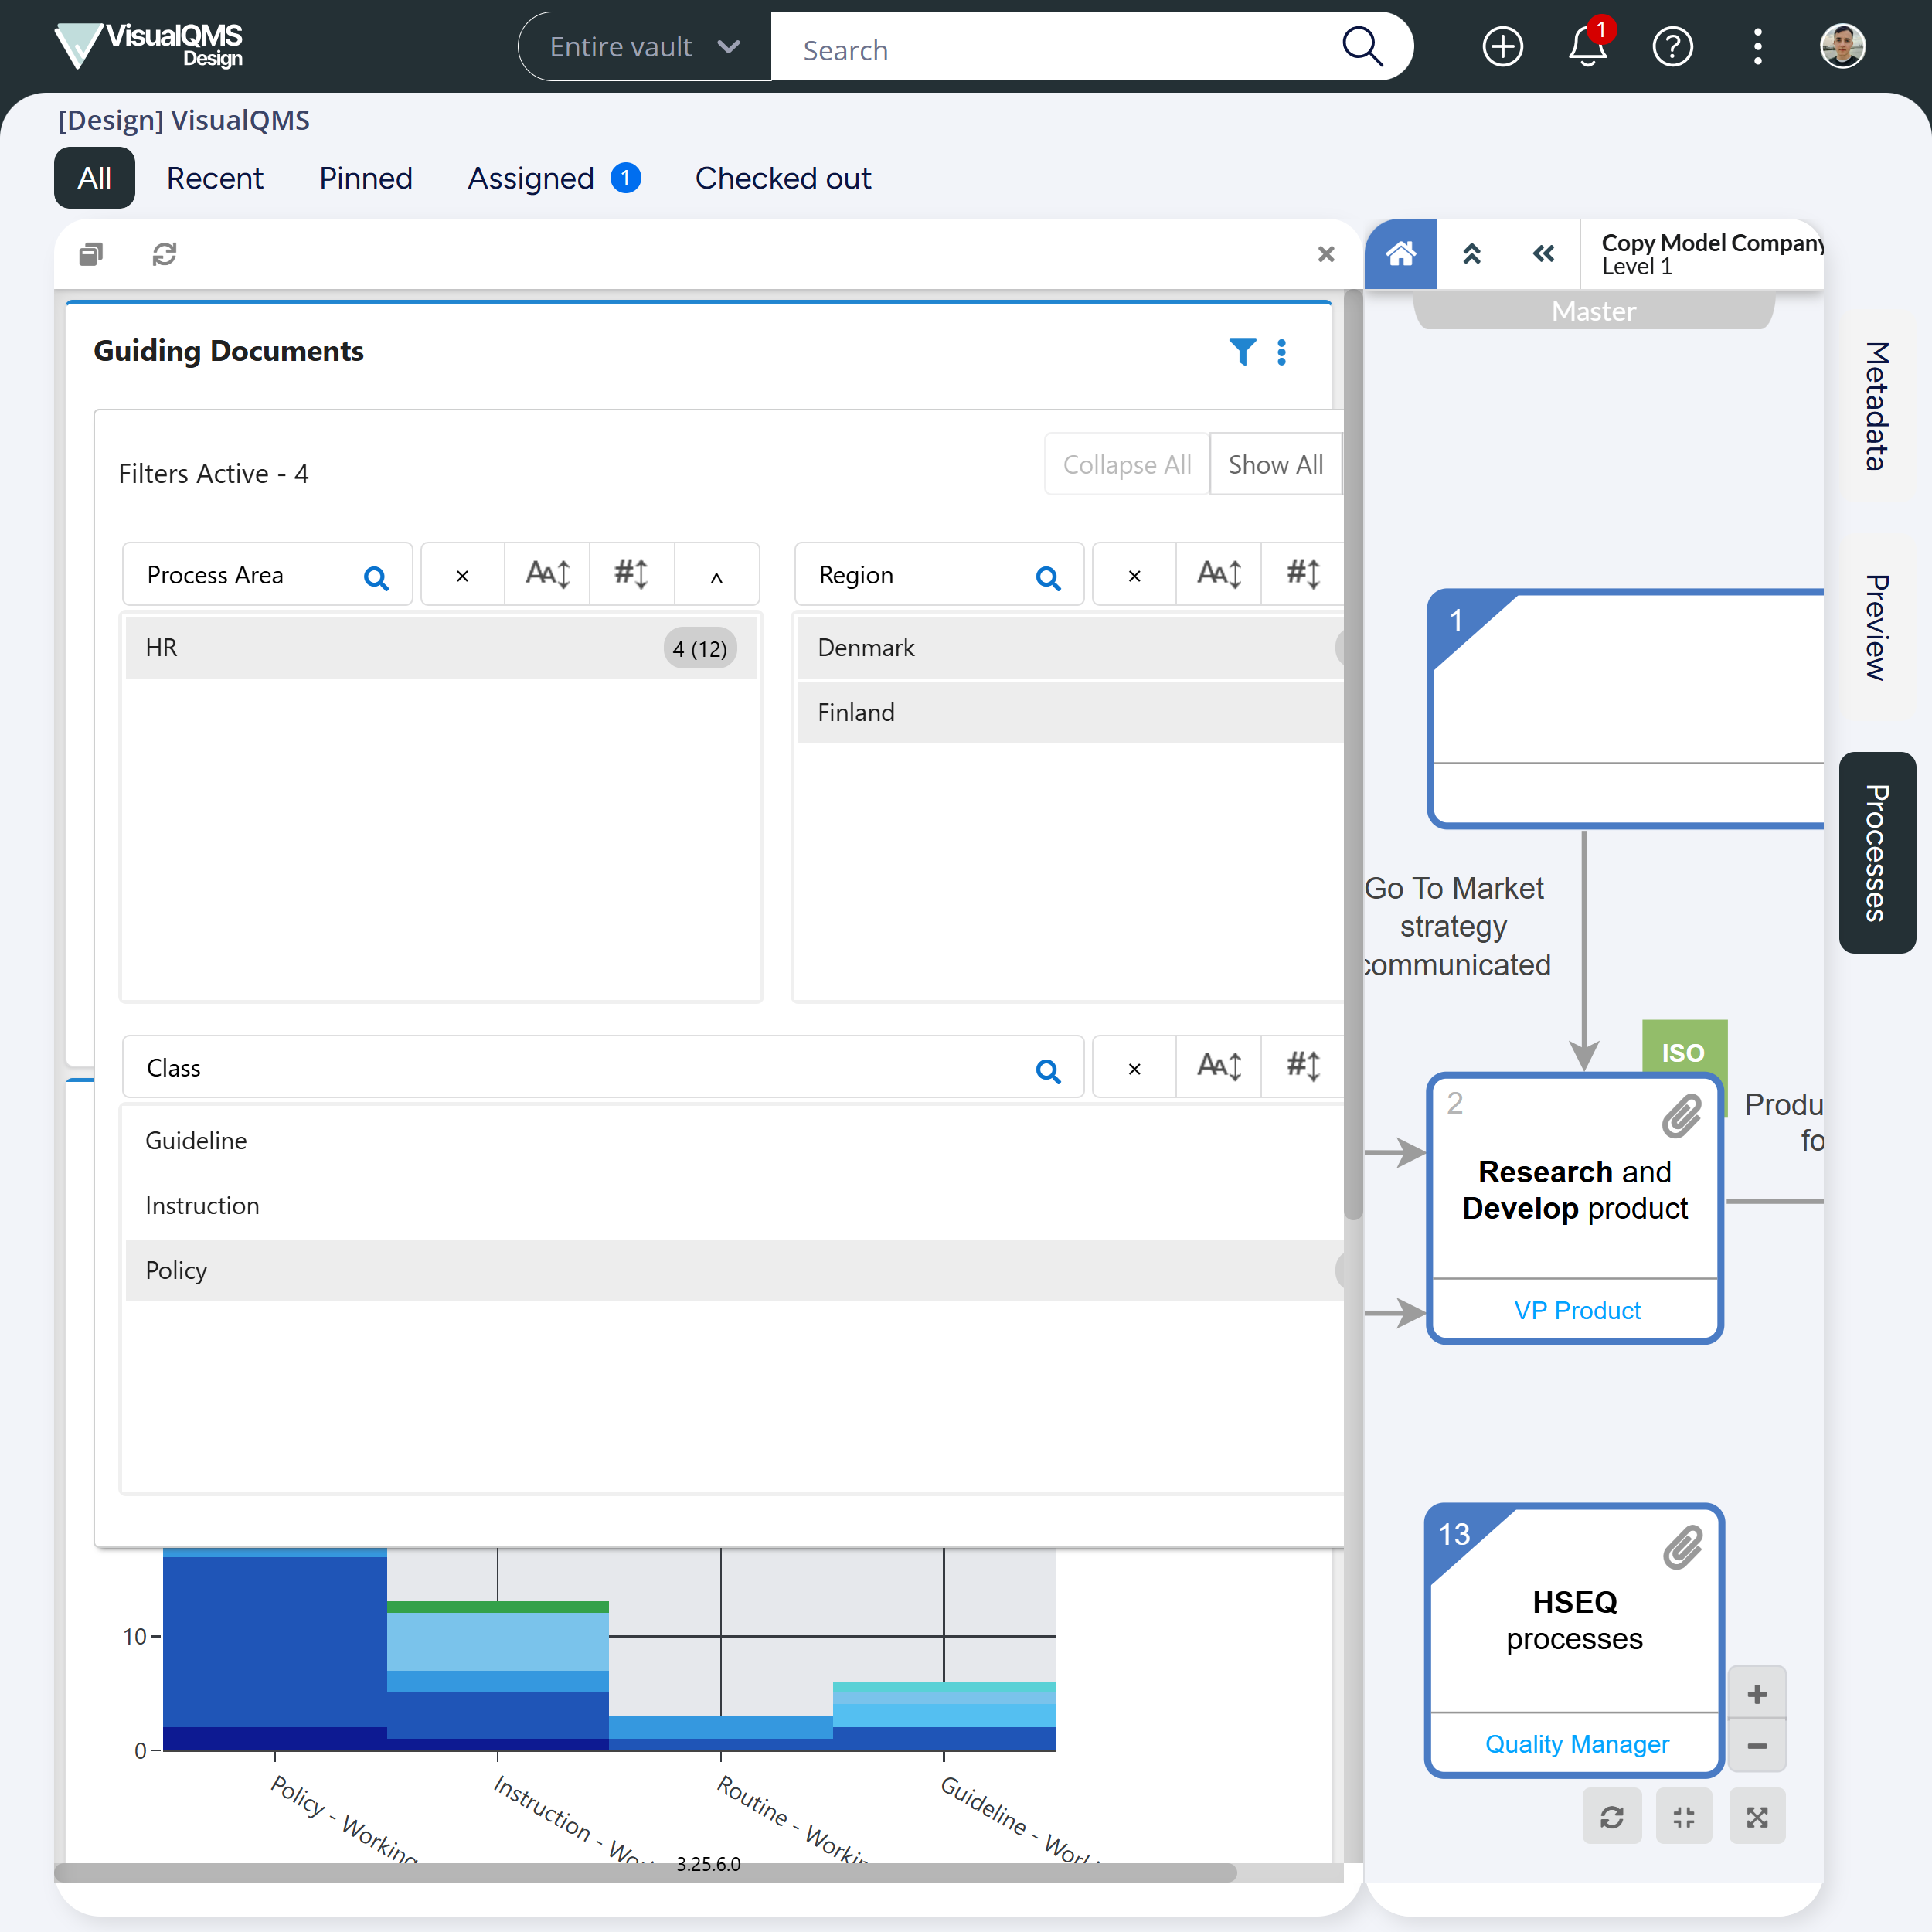
Task: Click the VP Product link
Action: [1577, 1310]
